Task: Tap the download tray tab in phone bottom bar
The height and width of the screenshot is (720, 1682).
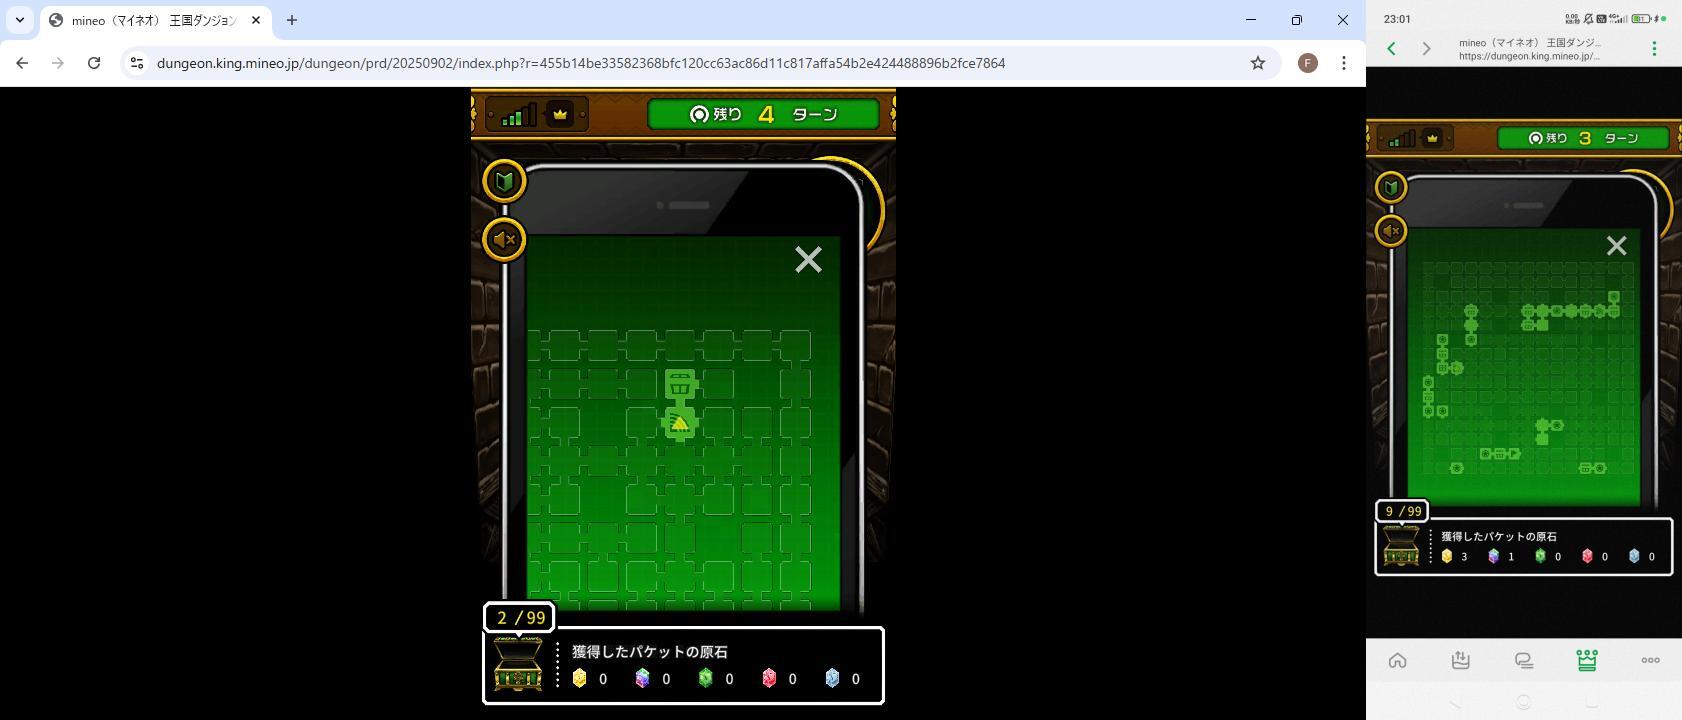Action: (x=1461, y=660)
